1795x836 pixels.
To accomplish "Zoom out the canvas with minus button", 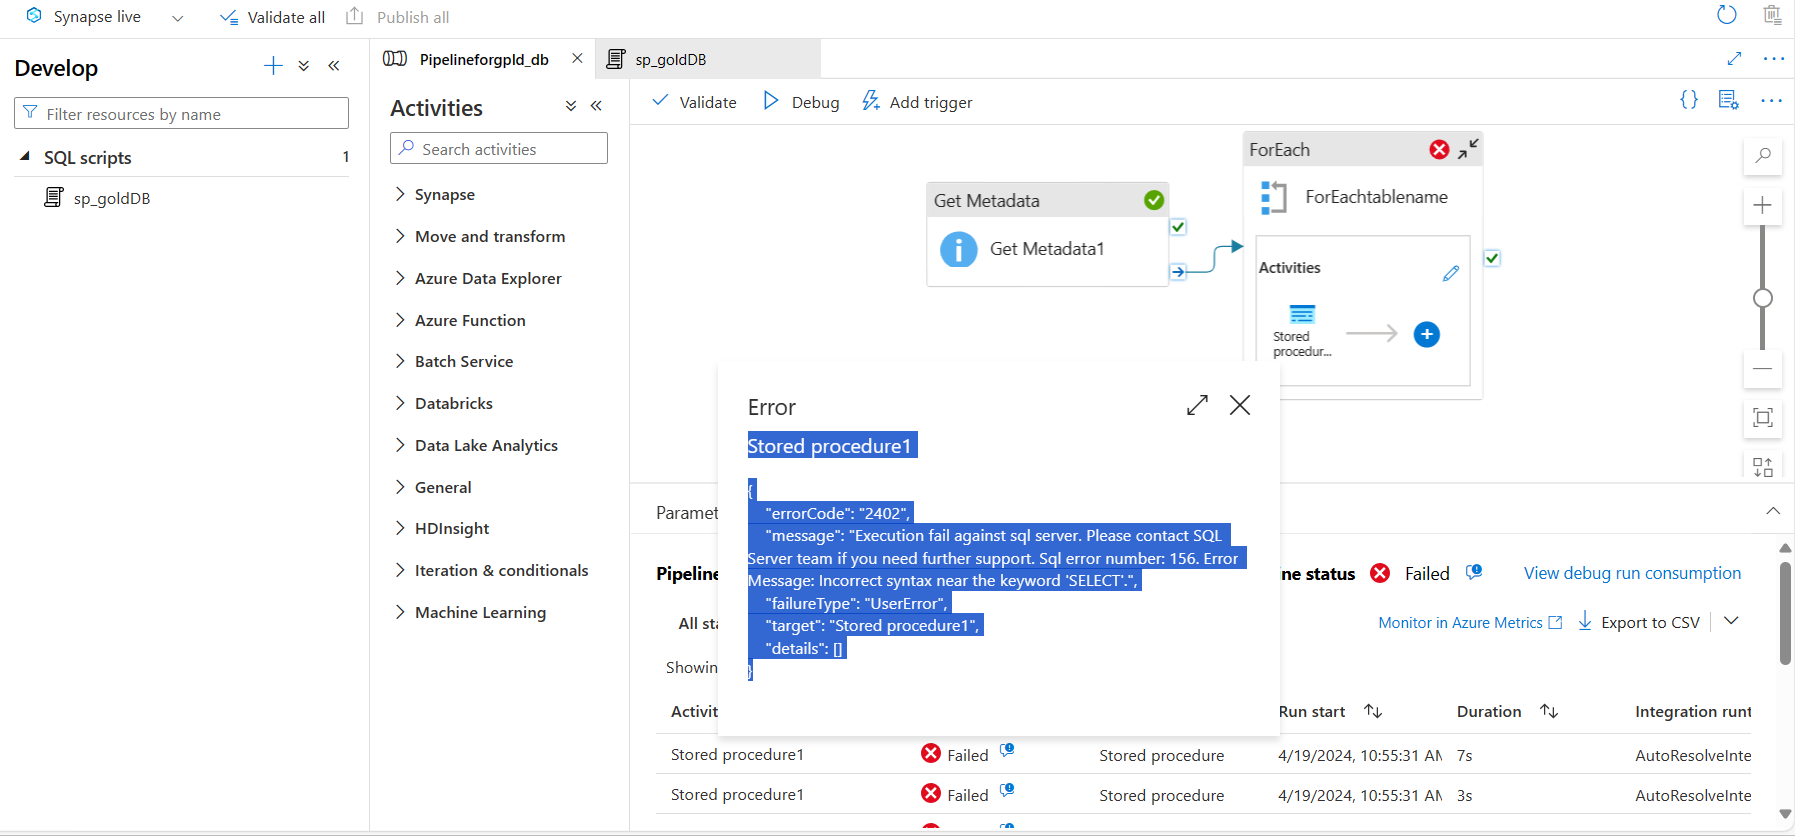I will point(1763,368).
